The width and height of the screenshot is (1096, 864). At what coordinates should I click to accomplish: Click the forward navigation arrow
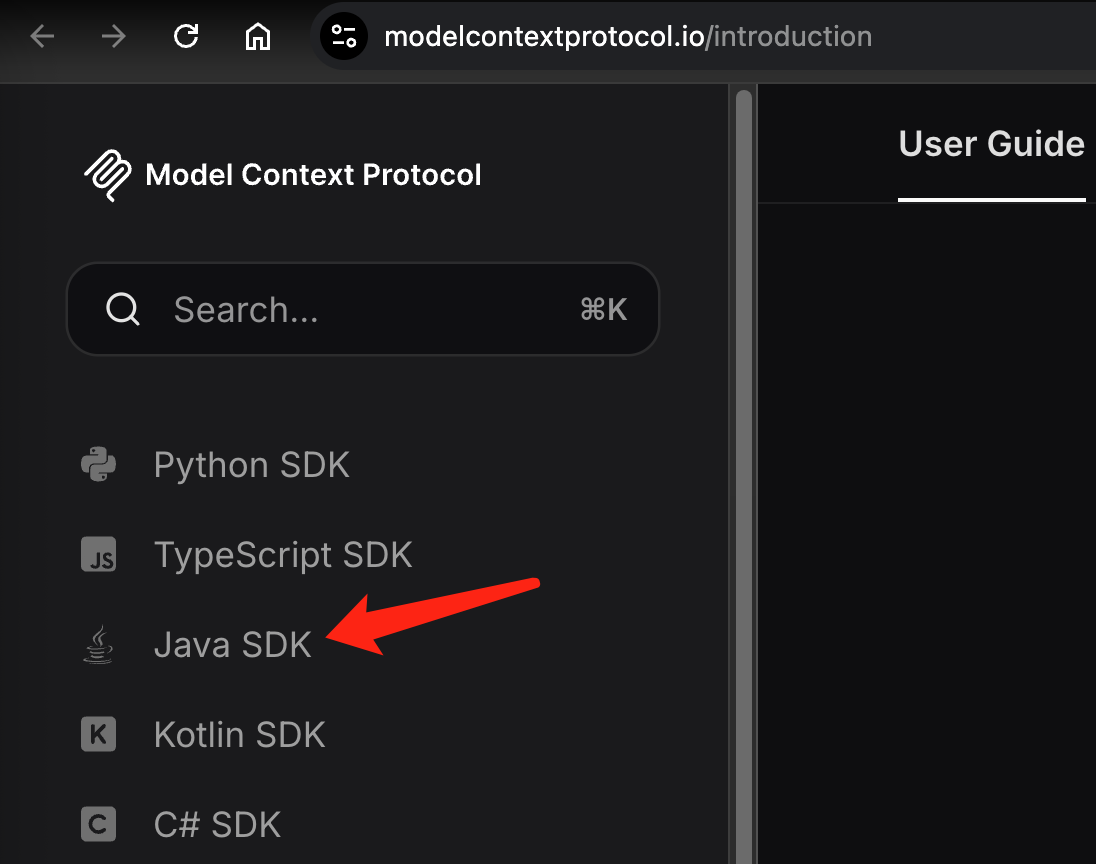113,36
